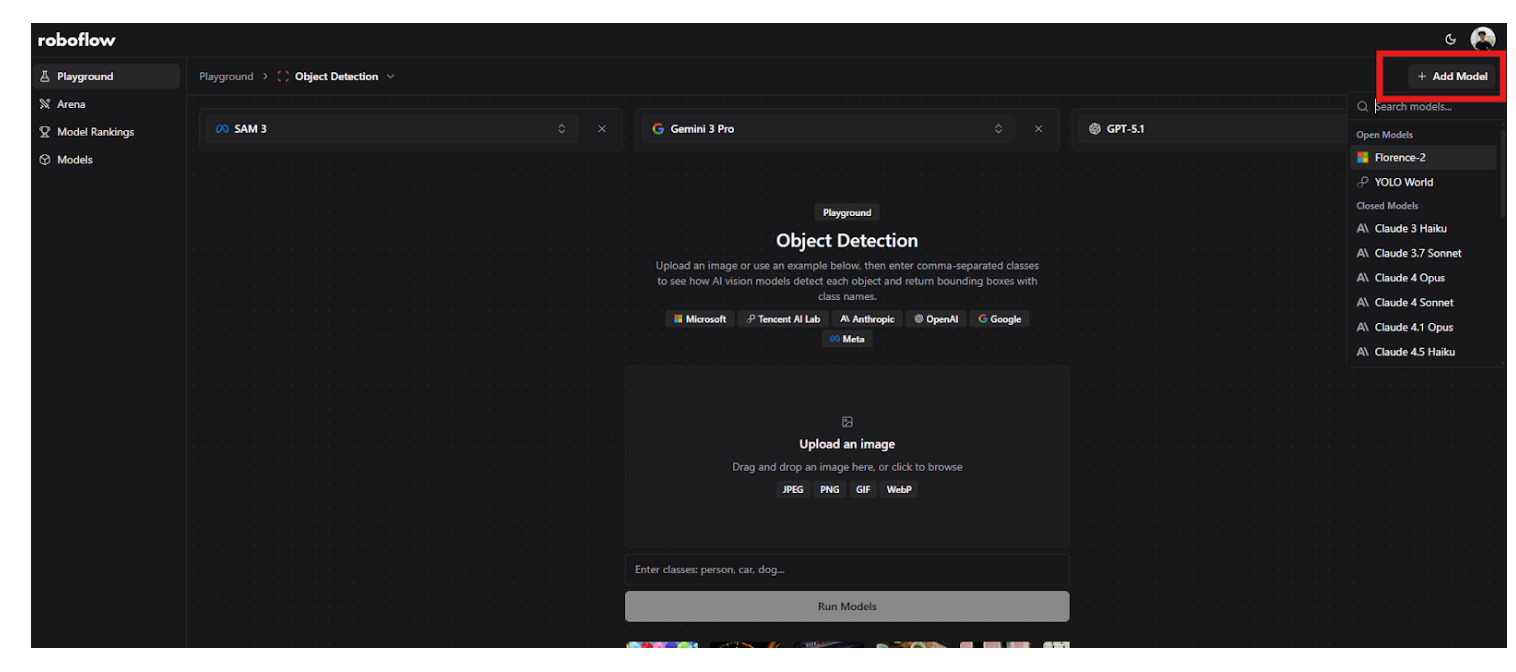This screenshot has height=672, width=1516.
Task: Click the upload image icon
Action: point(847,422)
